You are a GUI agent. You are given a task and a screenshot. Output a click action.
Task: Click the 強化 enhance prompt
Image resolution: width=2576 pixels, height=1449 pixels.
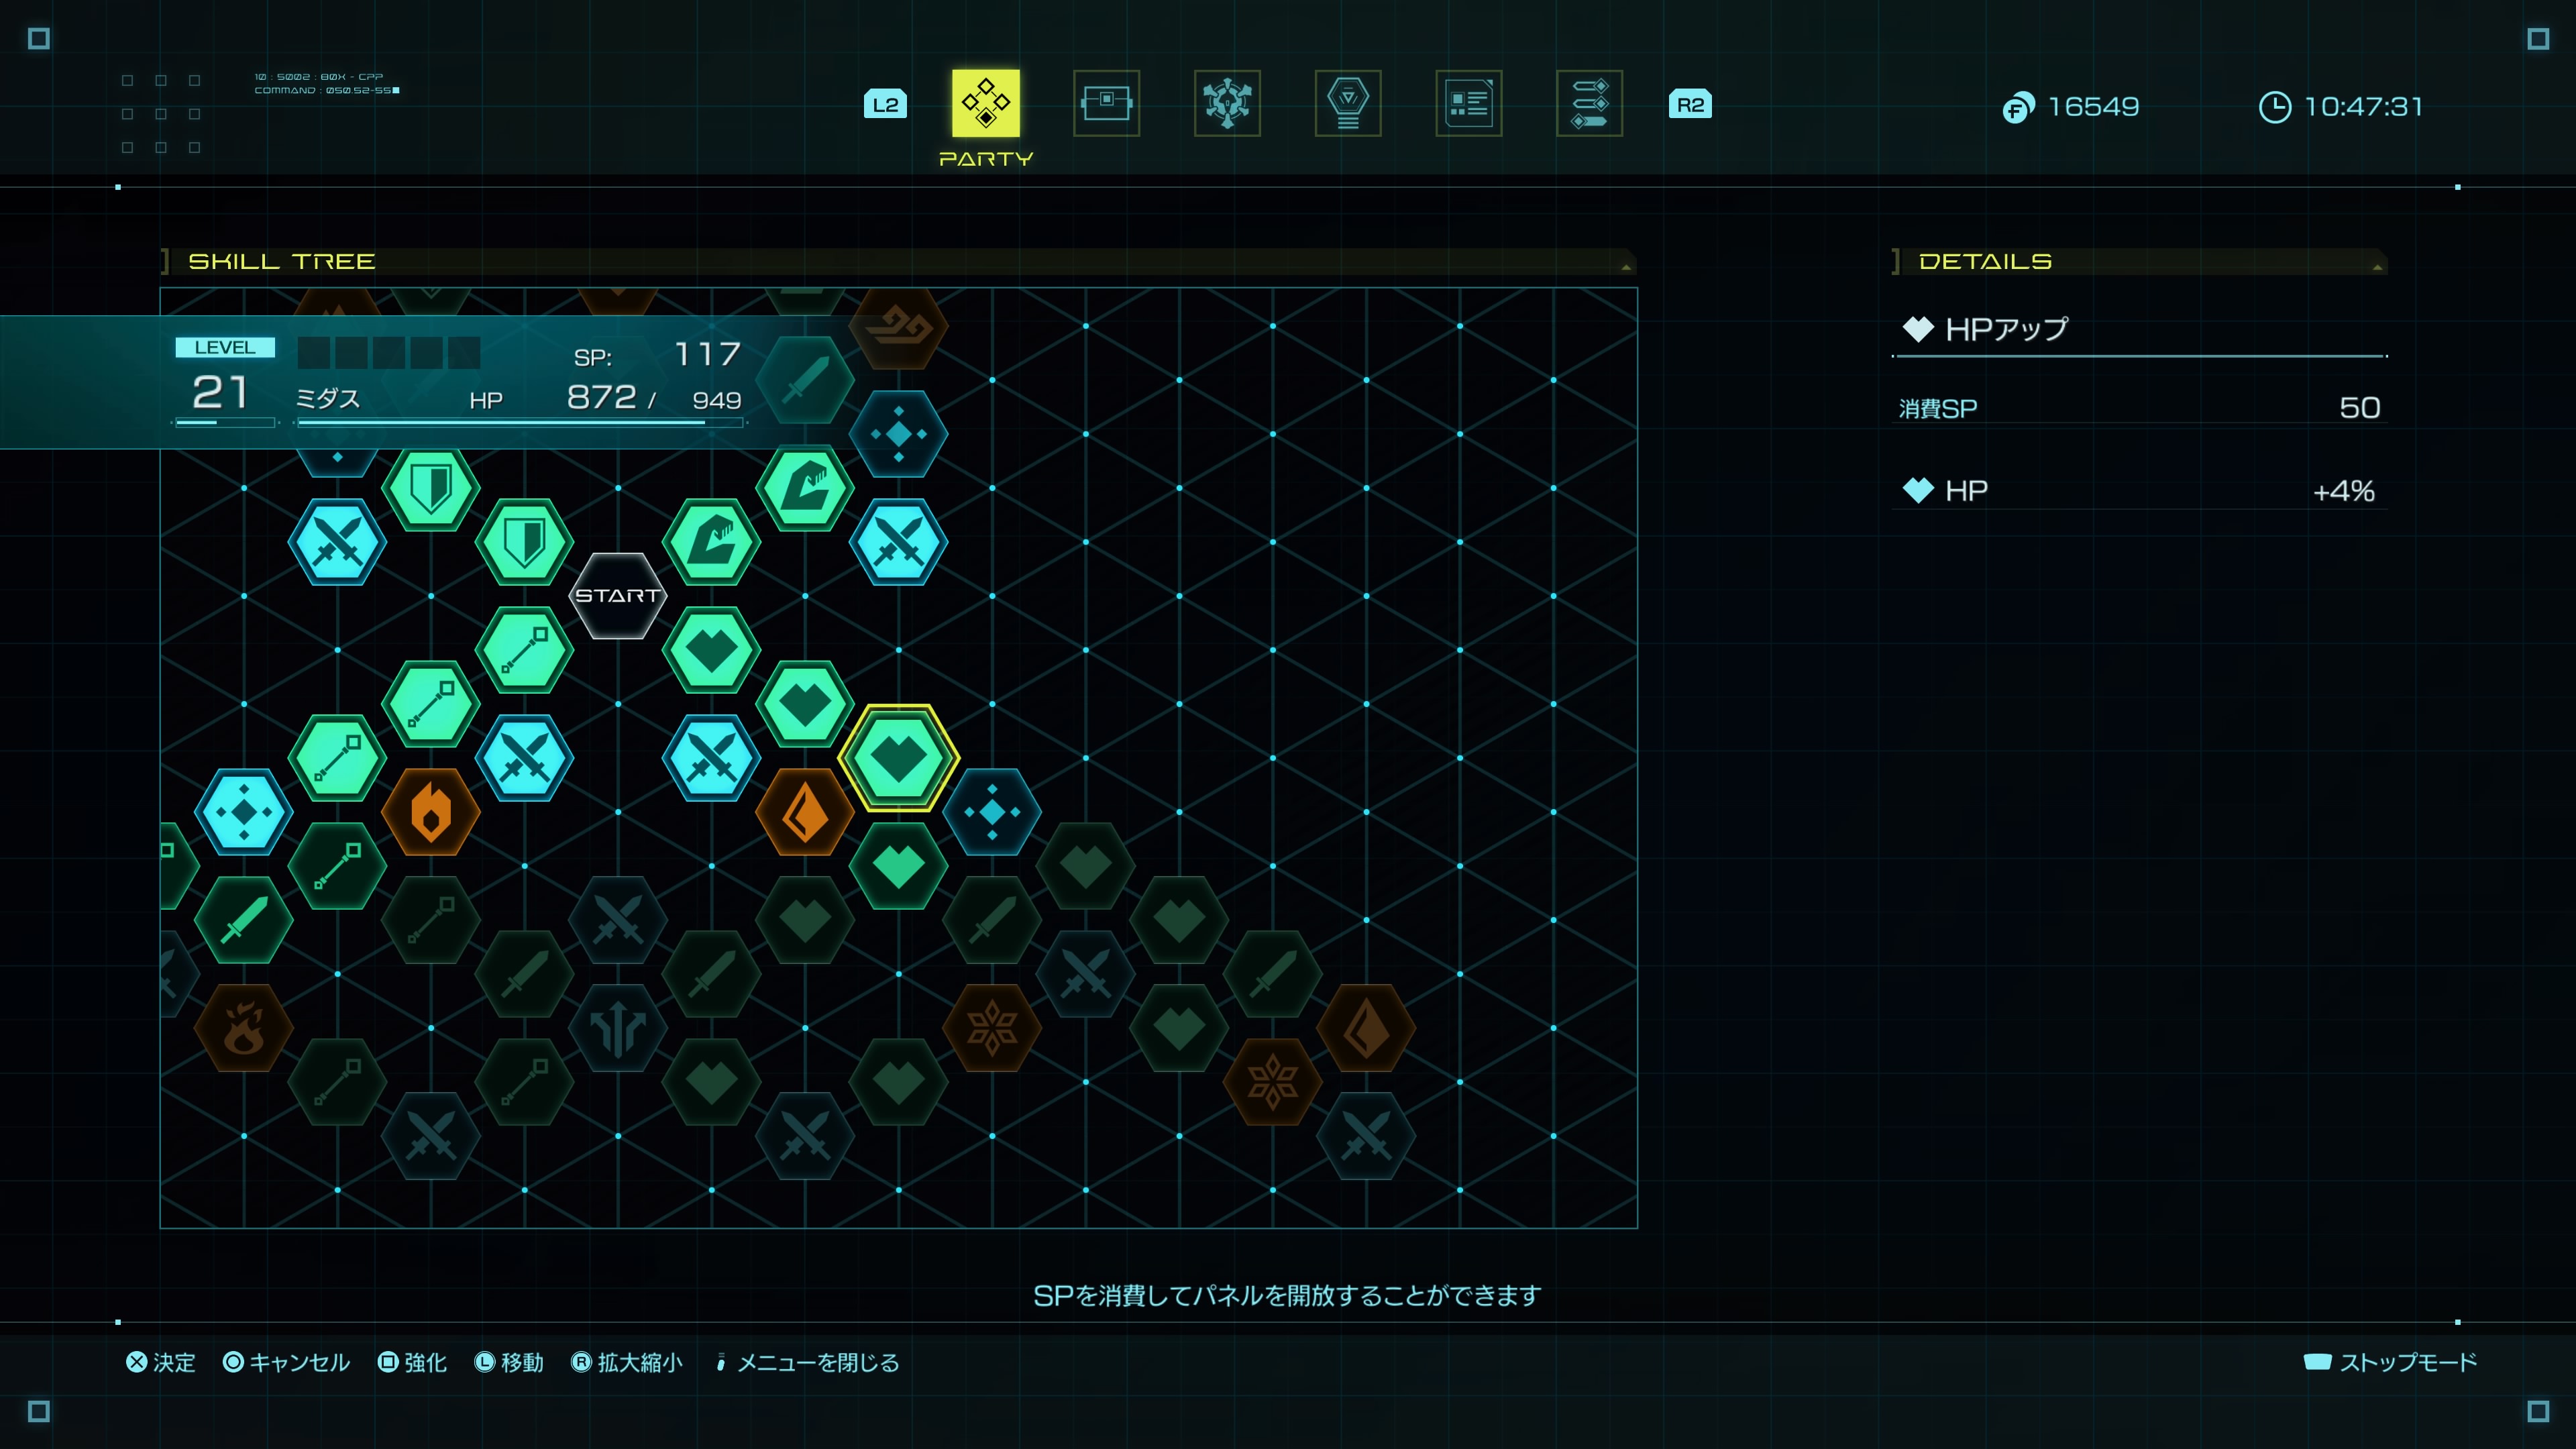pyautogui.click(x=412, y=1362)
